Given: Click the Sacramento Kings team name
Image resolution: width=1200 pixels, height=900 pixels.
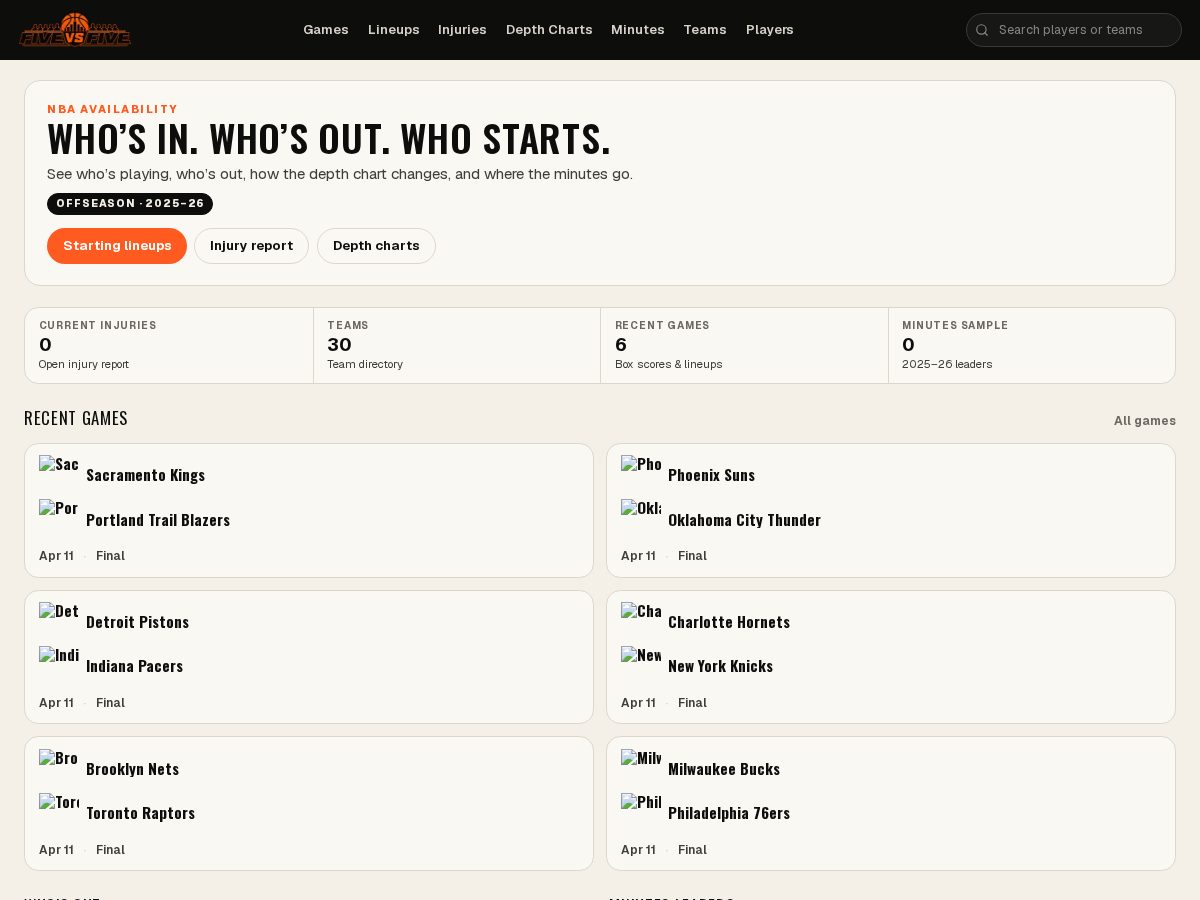Looking at the screenshot, I should pyautogui.click(x=146, y=475).
